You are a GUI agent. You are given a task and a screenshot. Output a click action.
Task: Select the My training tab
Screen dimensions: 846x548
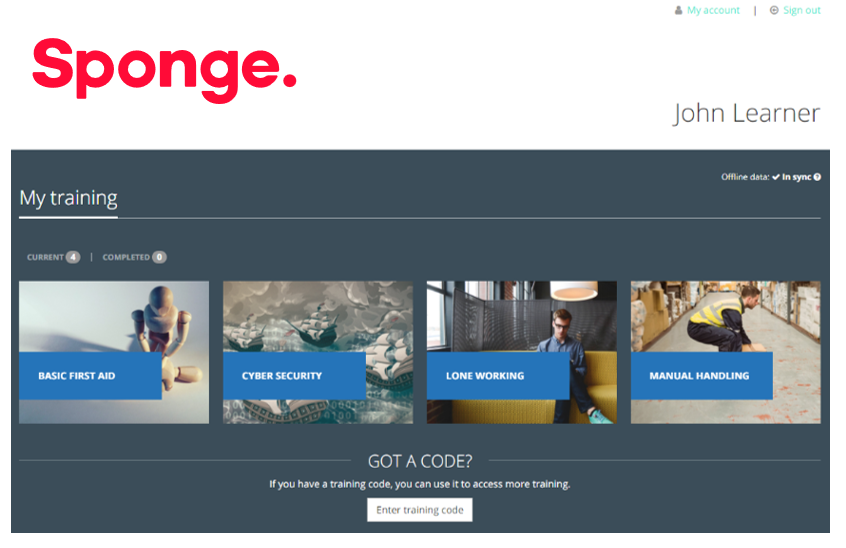point(69,198)
